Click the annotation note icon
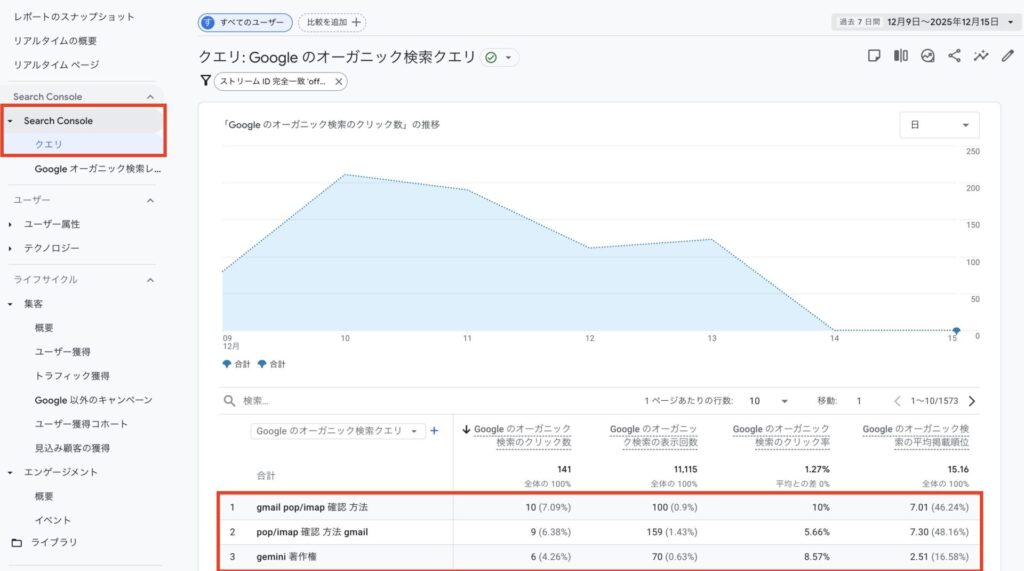1024x571 pixels. pyautogui.click(x=874, y=56)
